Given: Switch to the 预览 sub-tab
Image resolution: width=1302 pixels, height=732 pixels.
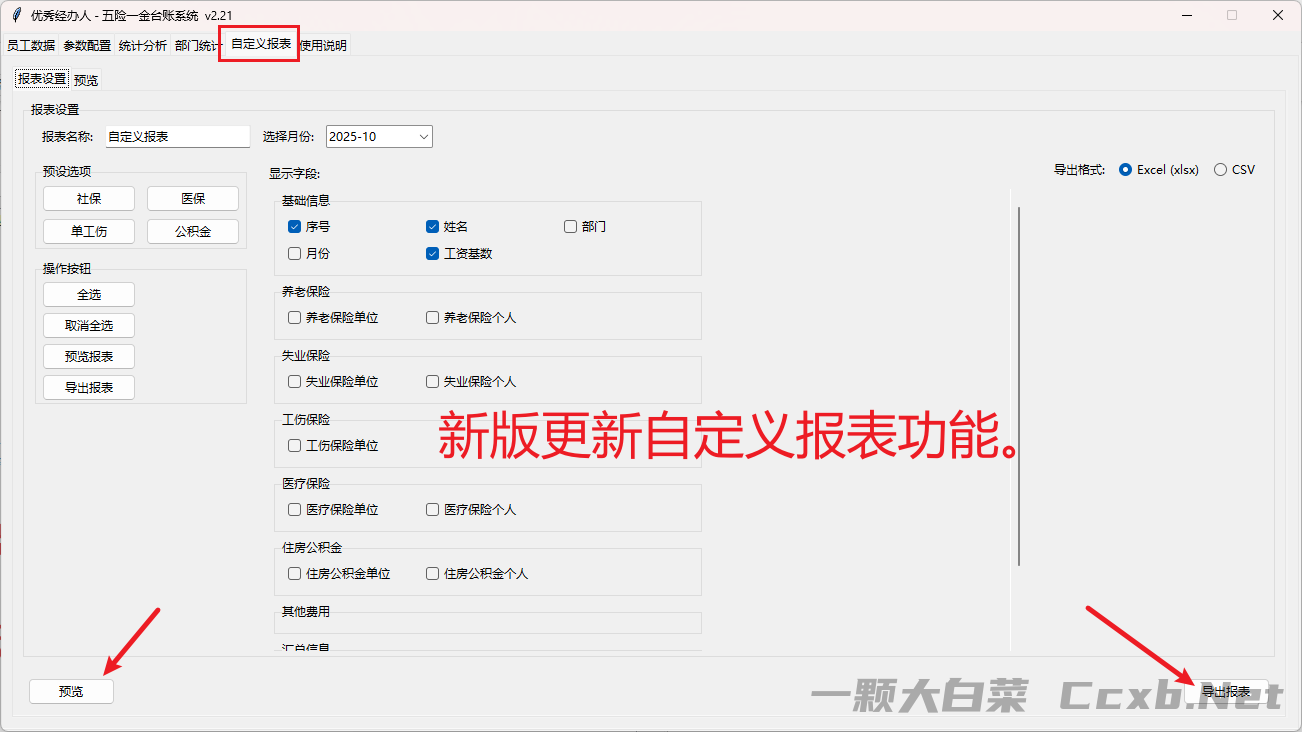Looking at the screenshot, I should [86, 80].
